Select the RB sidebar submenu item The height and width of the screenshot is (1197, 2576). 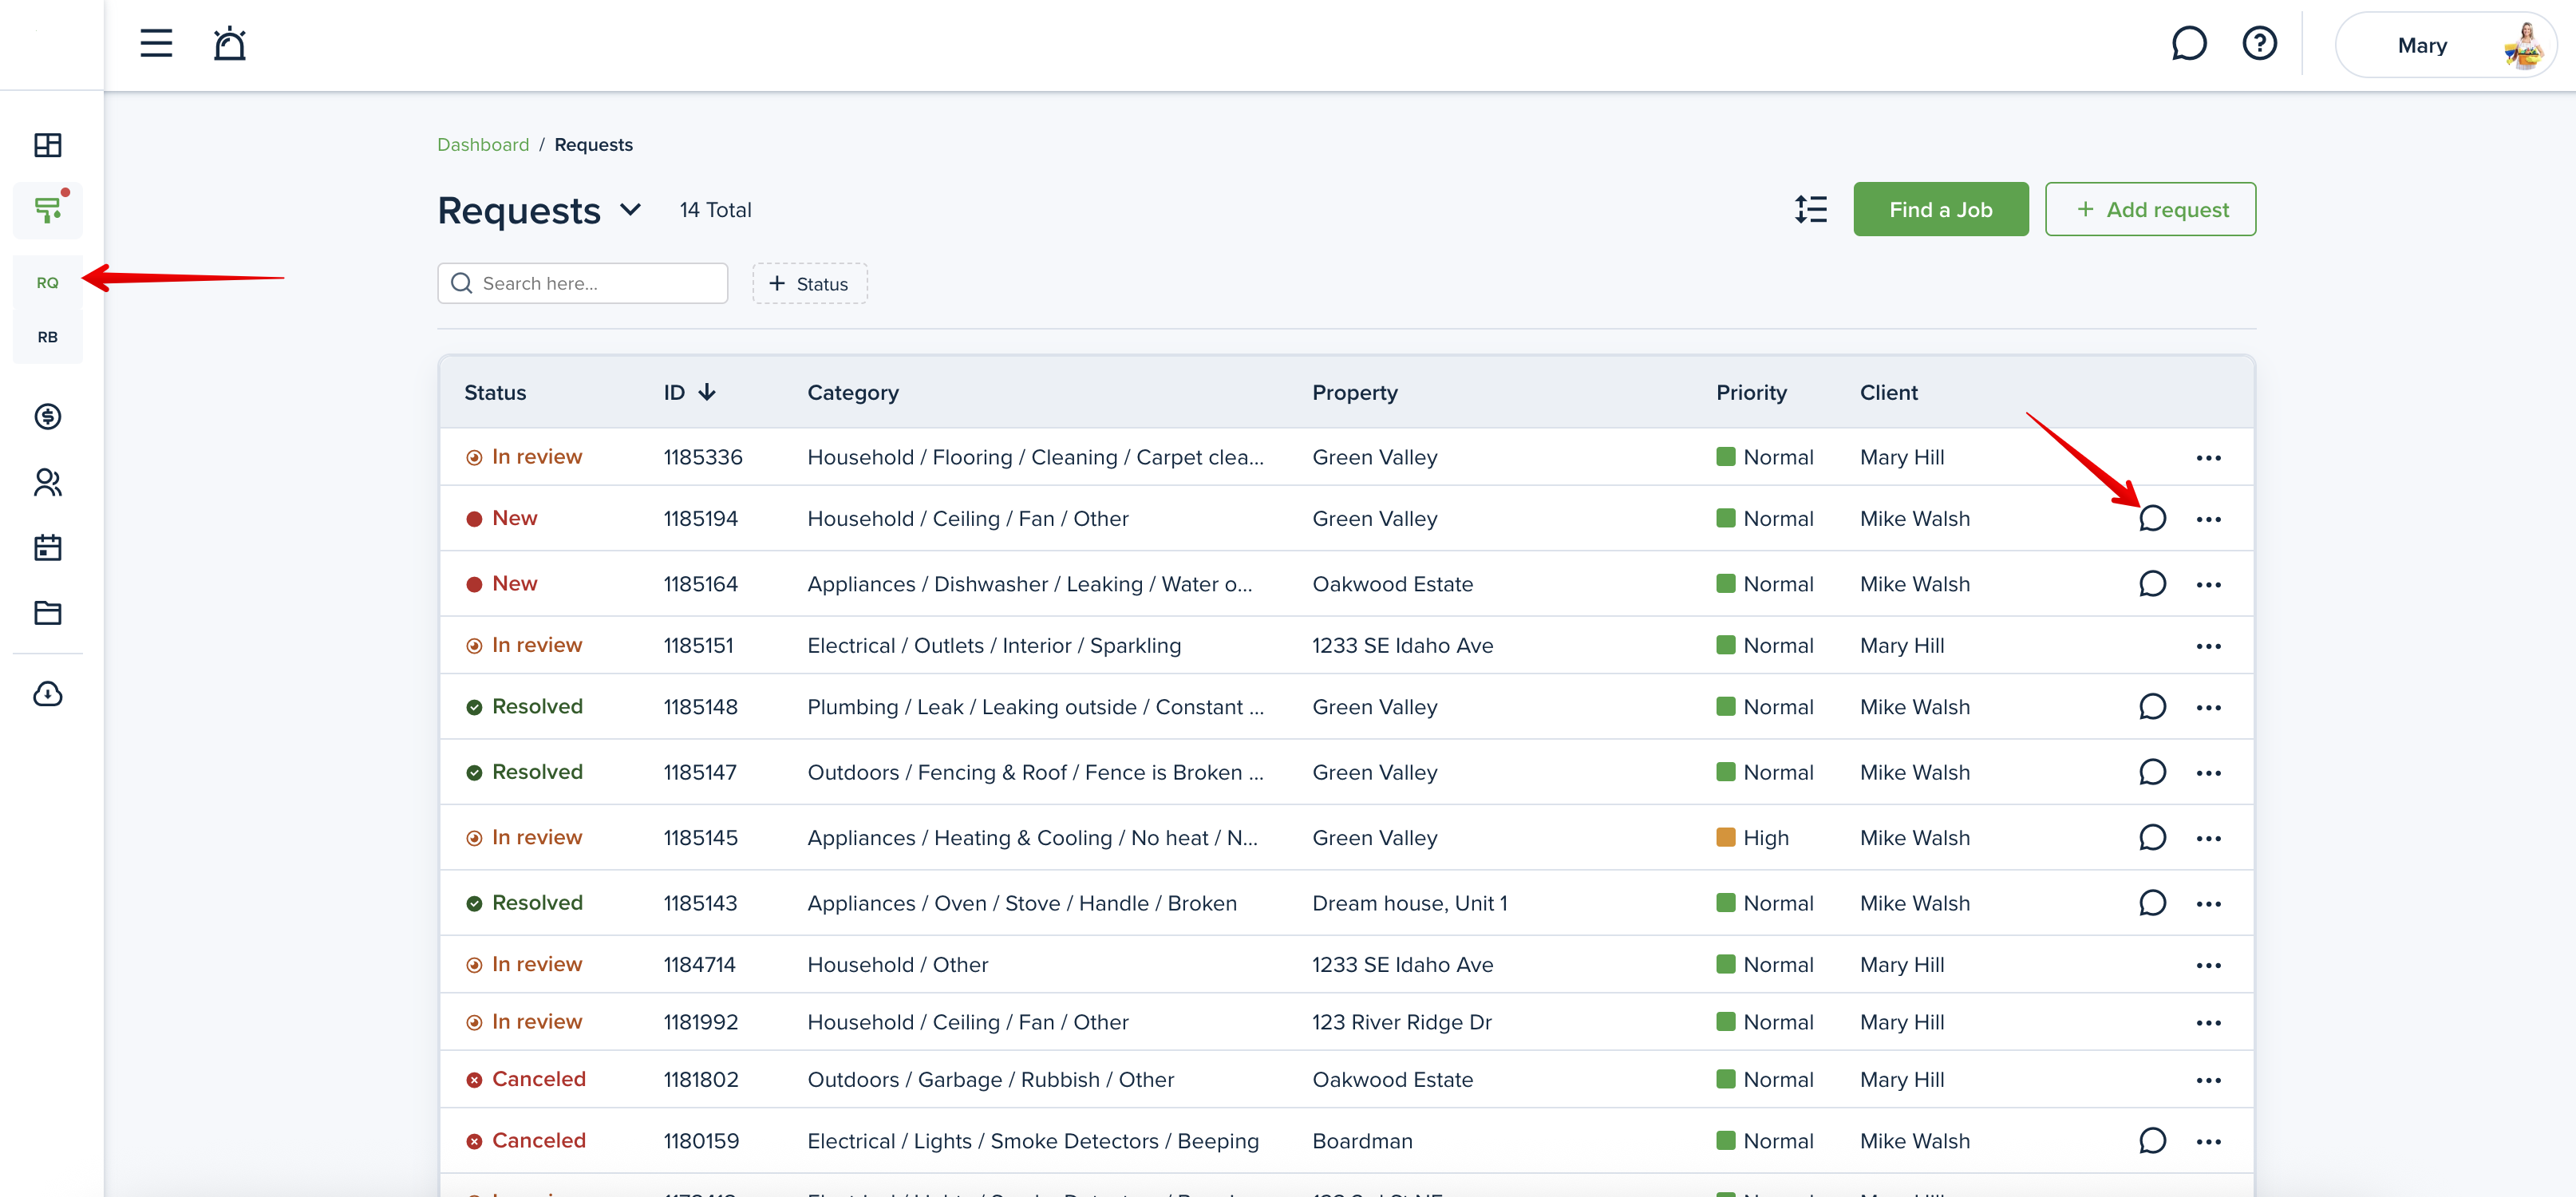(48, 337)
